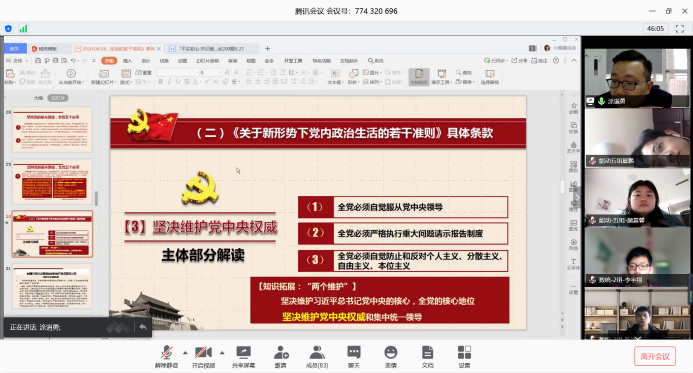
Task: Click the red Leave Meeting button
Action: (x=655, y=356)
